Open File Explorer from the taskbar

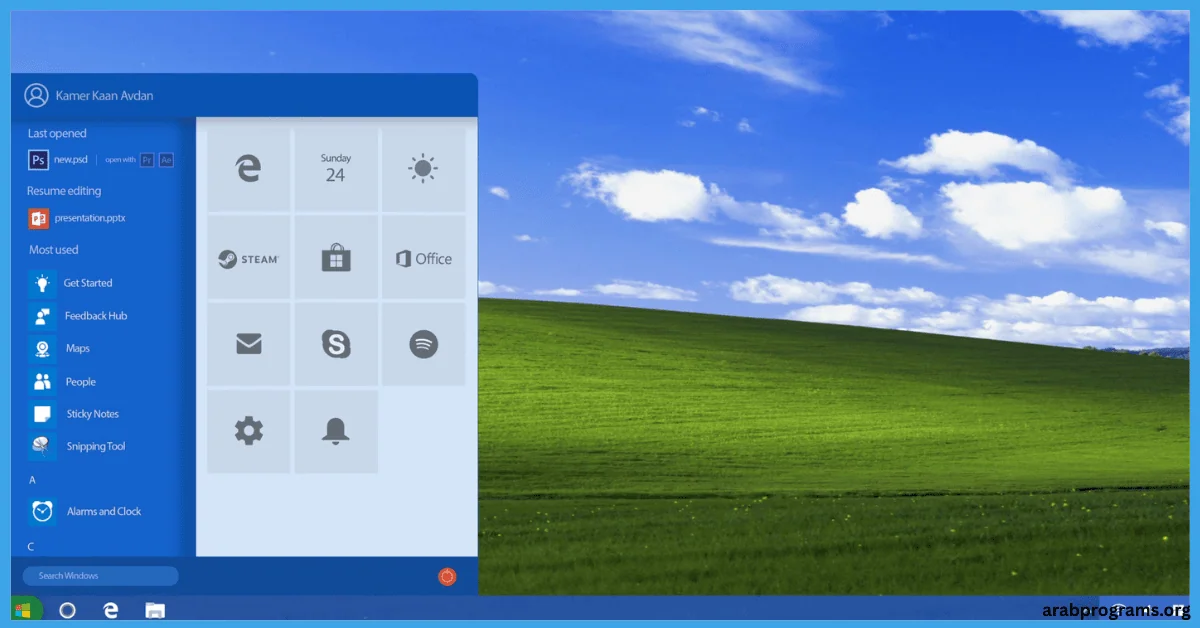coord(155,610)
